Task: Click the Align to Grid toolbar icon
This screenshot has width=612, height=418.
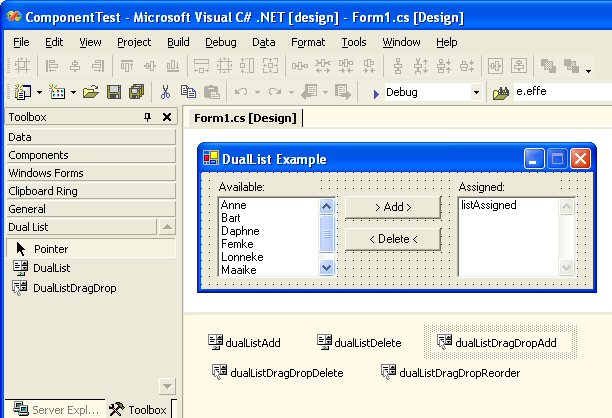Action: click(22, 66)
